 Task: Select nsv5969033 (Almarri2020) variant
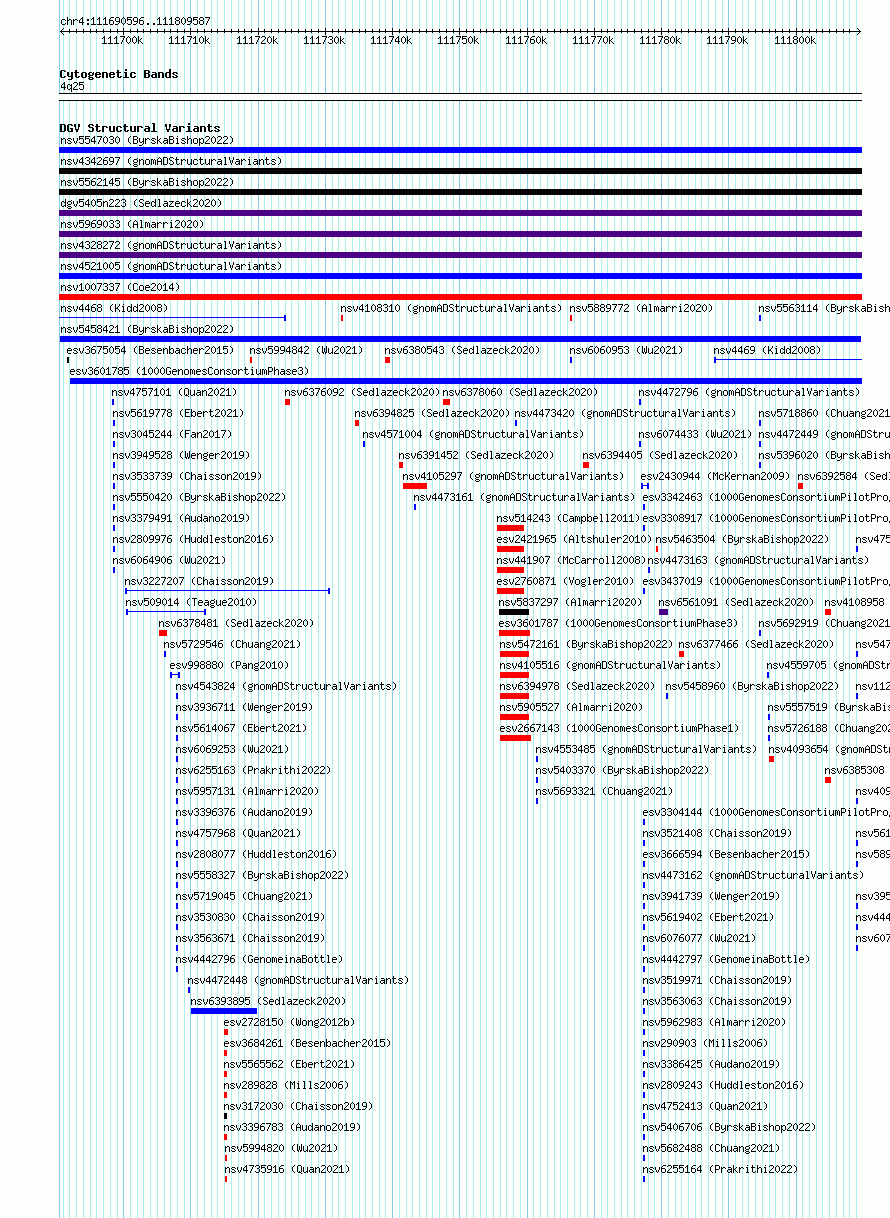pyautogui.click(x=131, y=224)
